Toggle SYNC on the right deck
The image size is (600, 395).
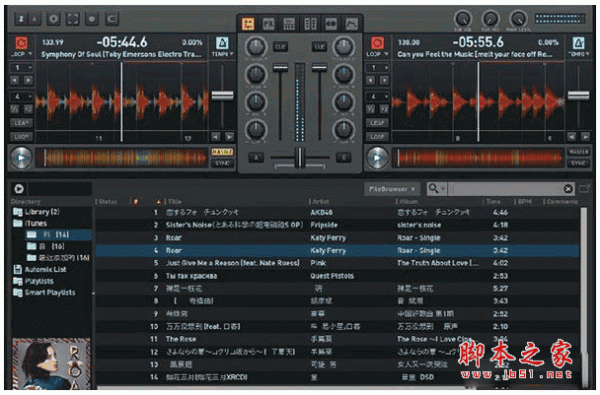[x=579, y=163]
